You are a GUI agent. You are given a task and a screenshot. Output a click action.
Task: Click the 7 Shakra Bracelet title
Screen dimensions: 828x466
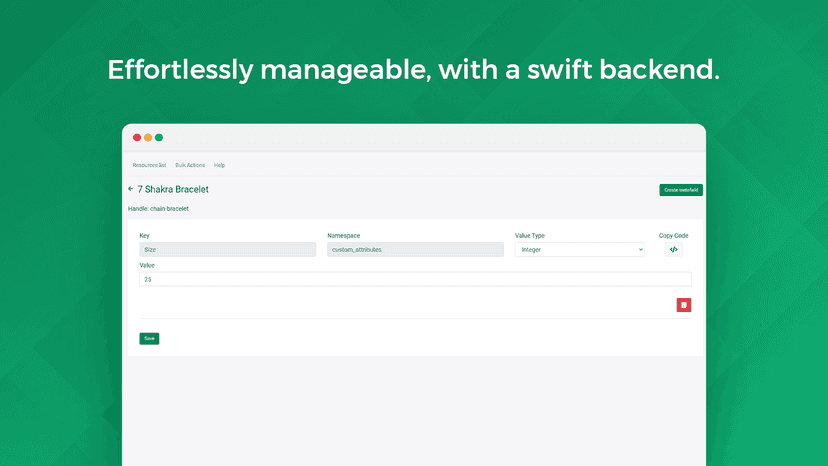pos(173,189)
